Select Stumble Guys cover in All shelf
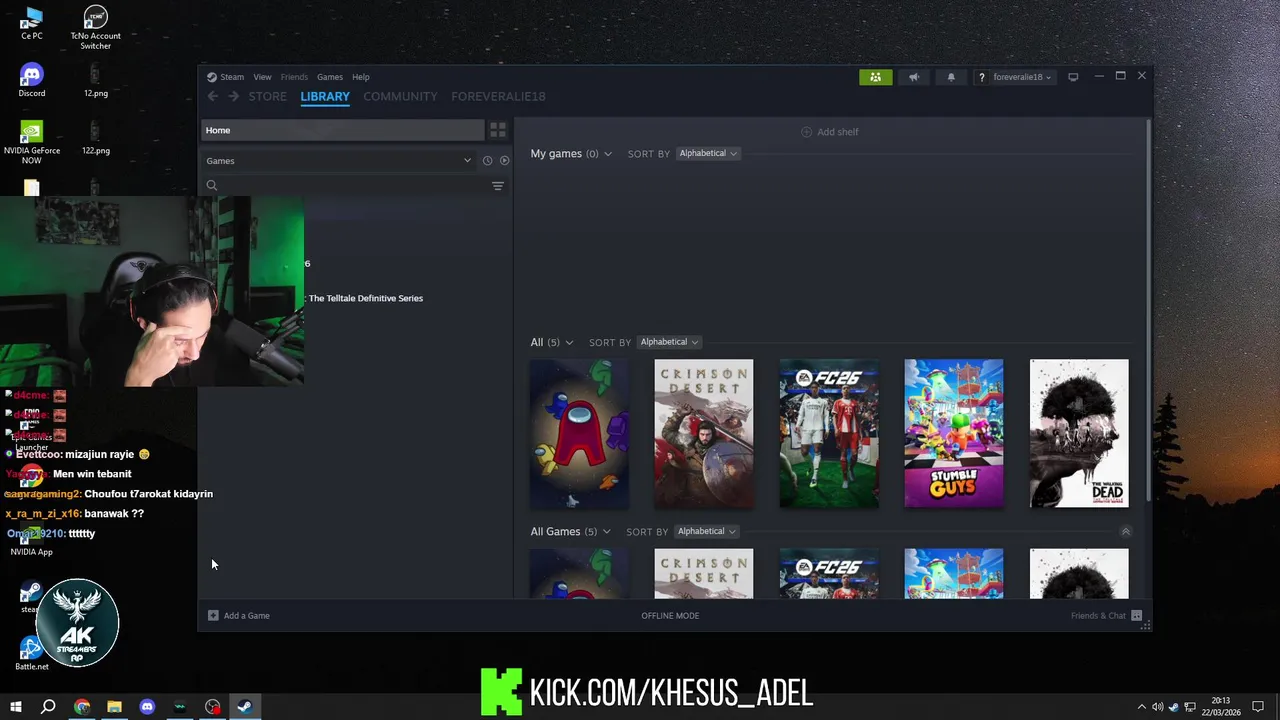1280x720 pixels. [x=954, y=434]
